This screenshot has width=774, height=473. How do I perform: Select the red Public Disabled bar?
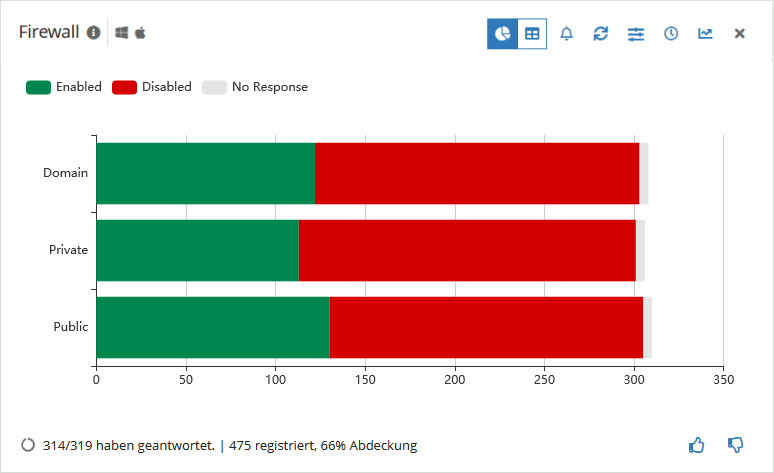[x=486, y=327]
